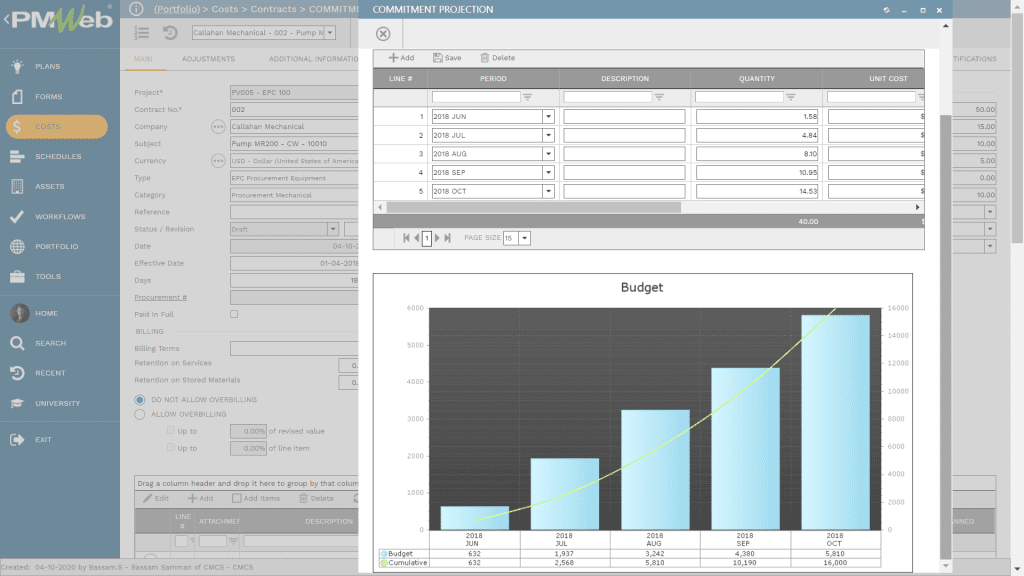Open the Additional Information tab
The width and height of the screenshot is (1024, 576).
click(x=313, y=59)
